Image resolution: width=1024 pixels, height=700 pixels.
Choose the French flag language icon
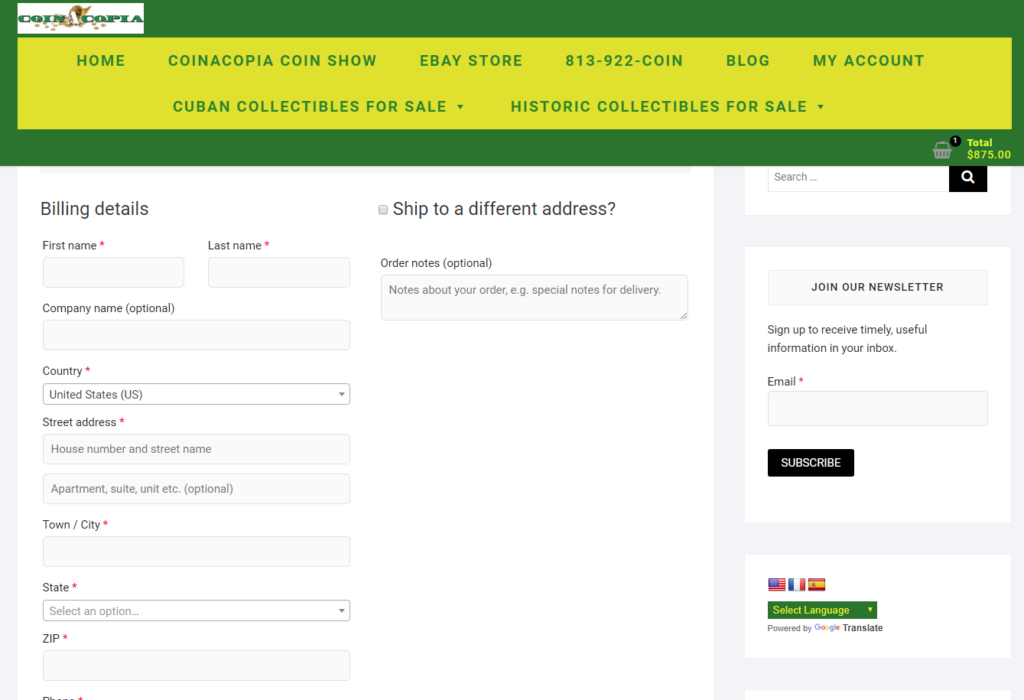click(797, 585)
